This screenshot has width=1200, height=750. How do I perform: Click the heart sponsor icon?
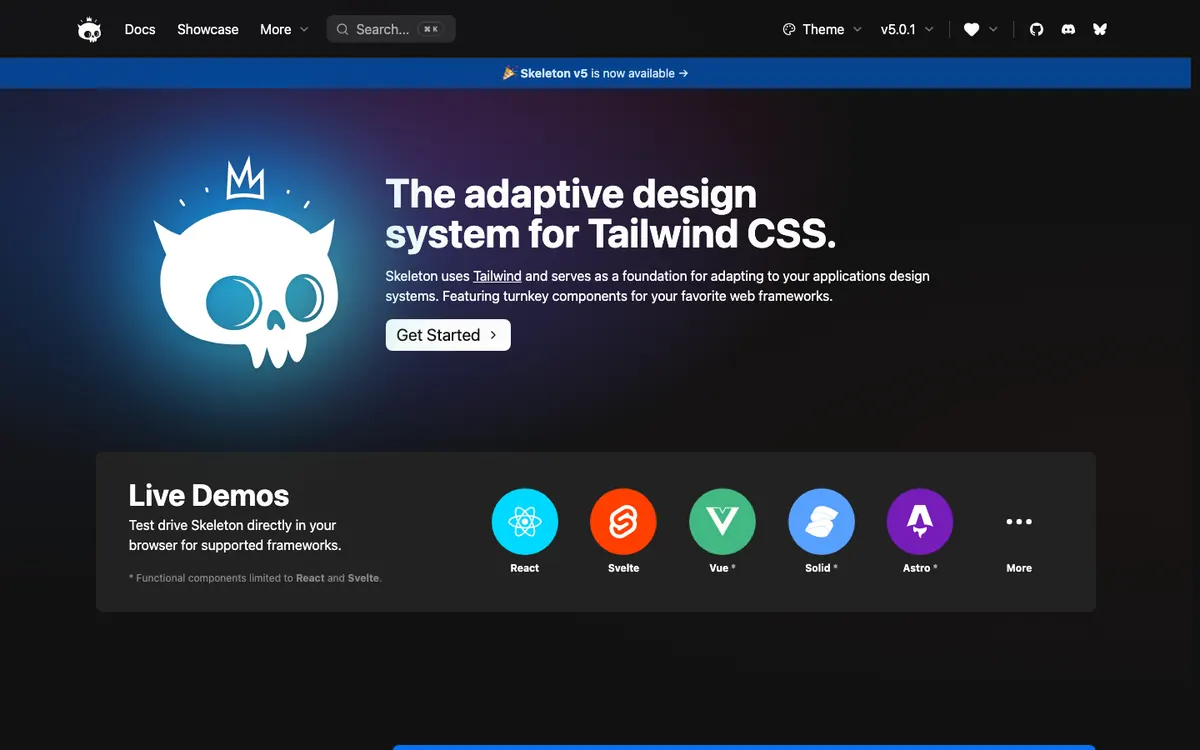(971, 30)
